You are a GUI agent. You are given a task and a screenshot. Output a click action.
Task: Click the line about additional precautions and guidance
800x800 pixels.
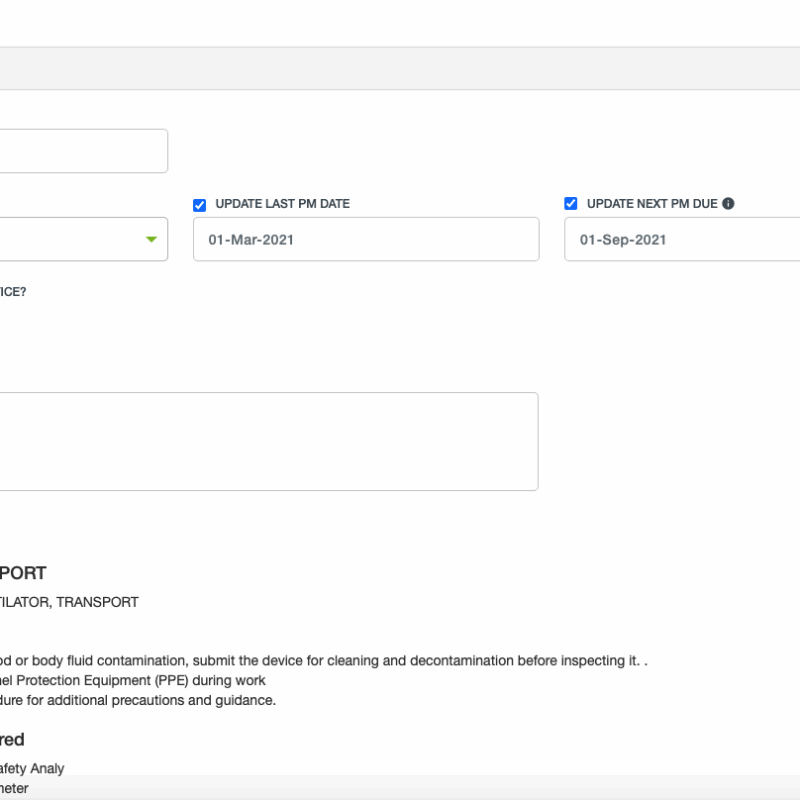pos(138,701)
